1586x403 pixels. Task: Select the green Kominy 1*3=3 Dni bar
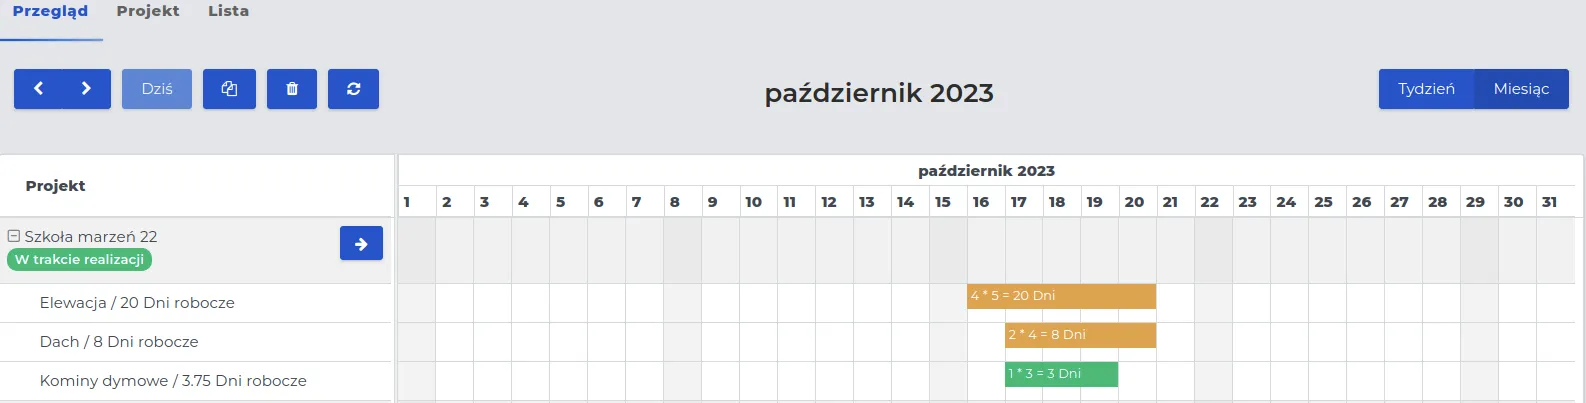pyautogui.click(x=1061, y=374)
